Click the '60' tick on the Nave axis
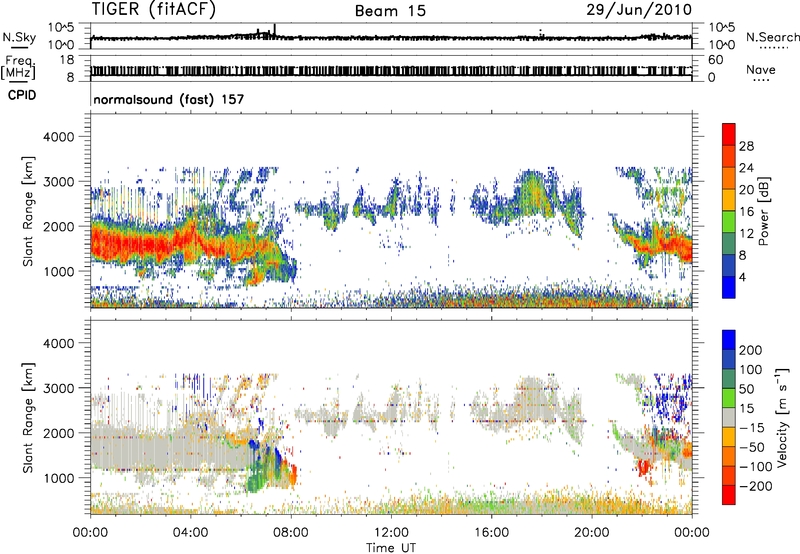 [x=715, y=60]
